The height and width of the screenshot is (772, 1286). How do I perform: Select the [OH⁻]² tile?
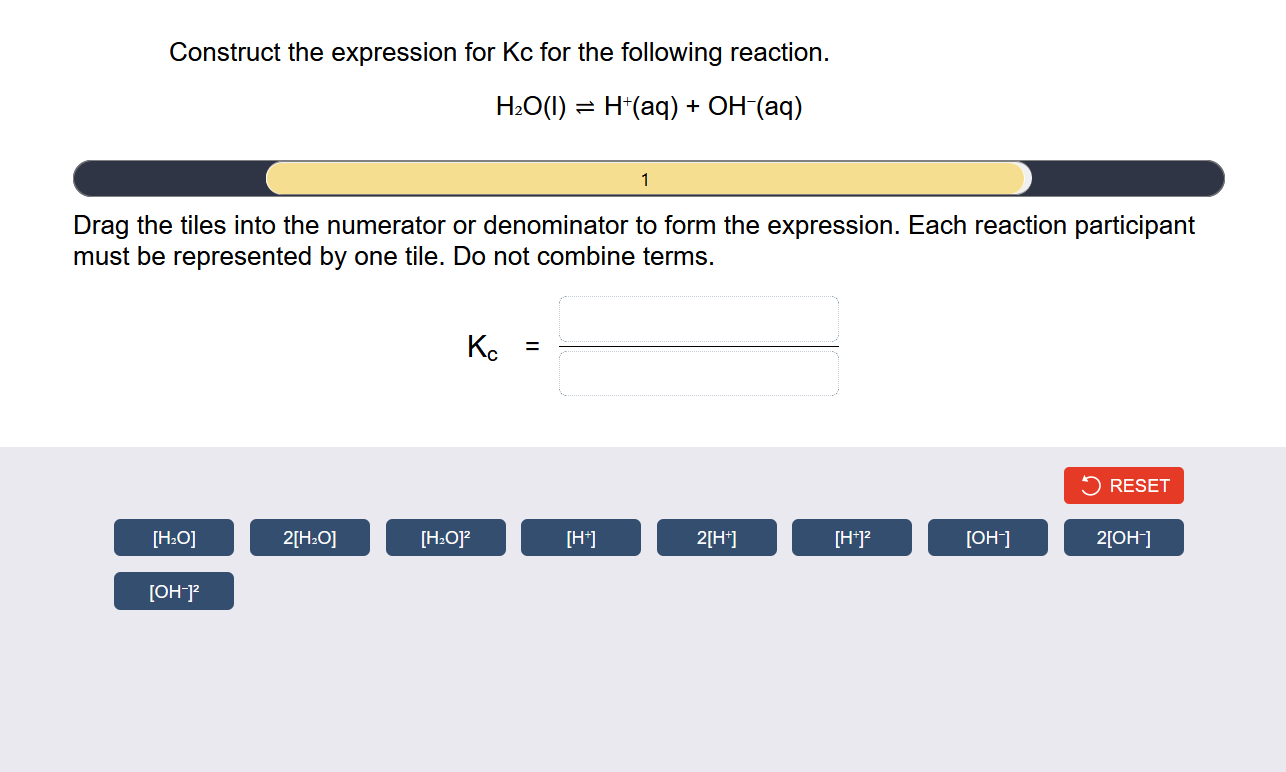173,591
